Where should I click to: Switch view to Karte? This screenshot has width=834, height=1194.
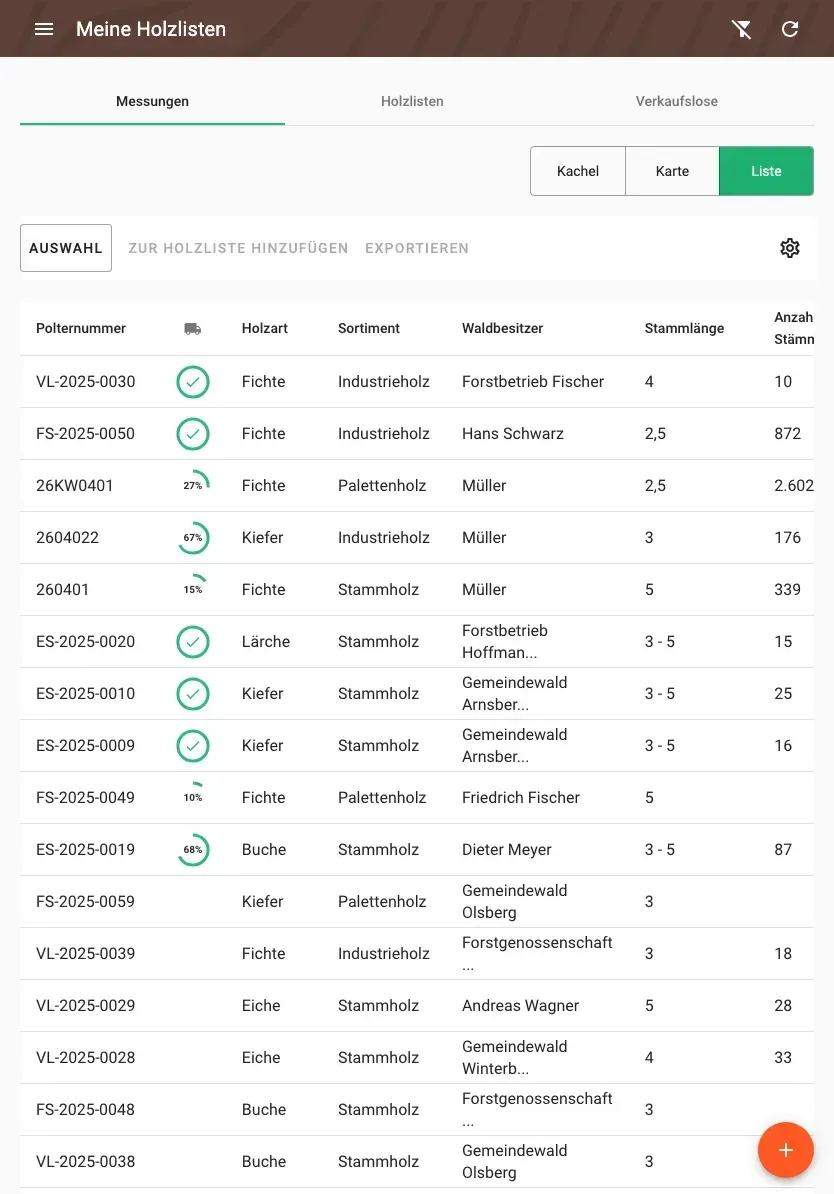pos(672,171)
